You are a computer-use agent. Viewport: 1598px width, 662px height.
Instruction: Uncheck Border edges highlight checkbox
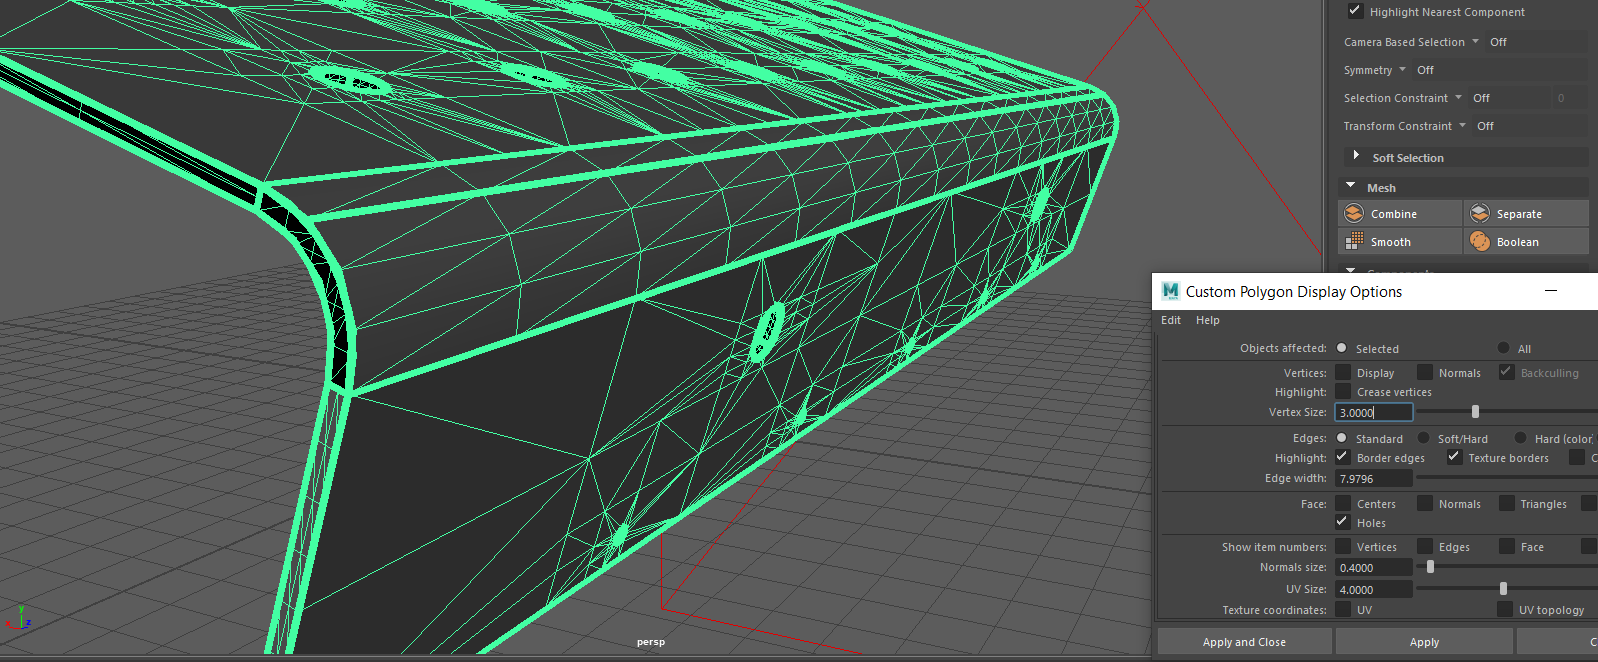[x=1343, y=457]
